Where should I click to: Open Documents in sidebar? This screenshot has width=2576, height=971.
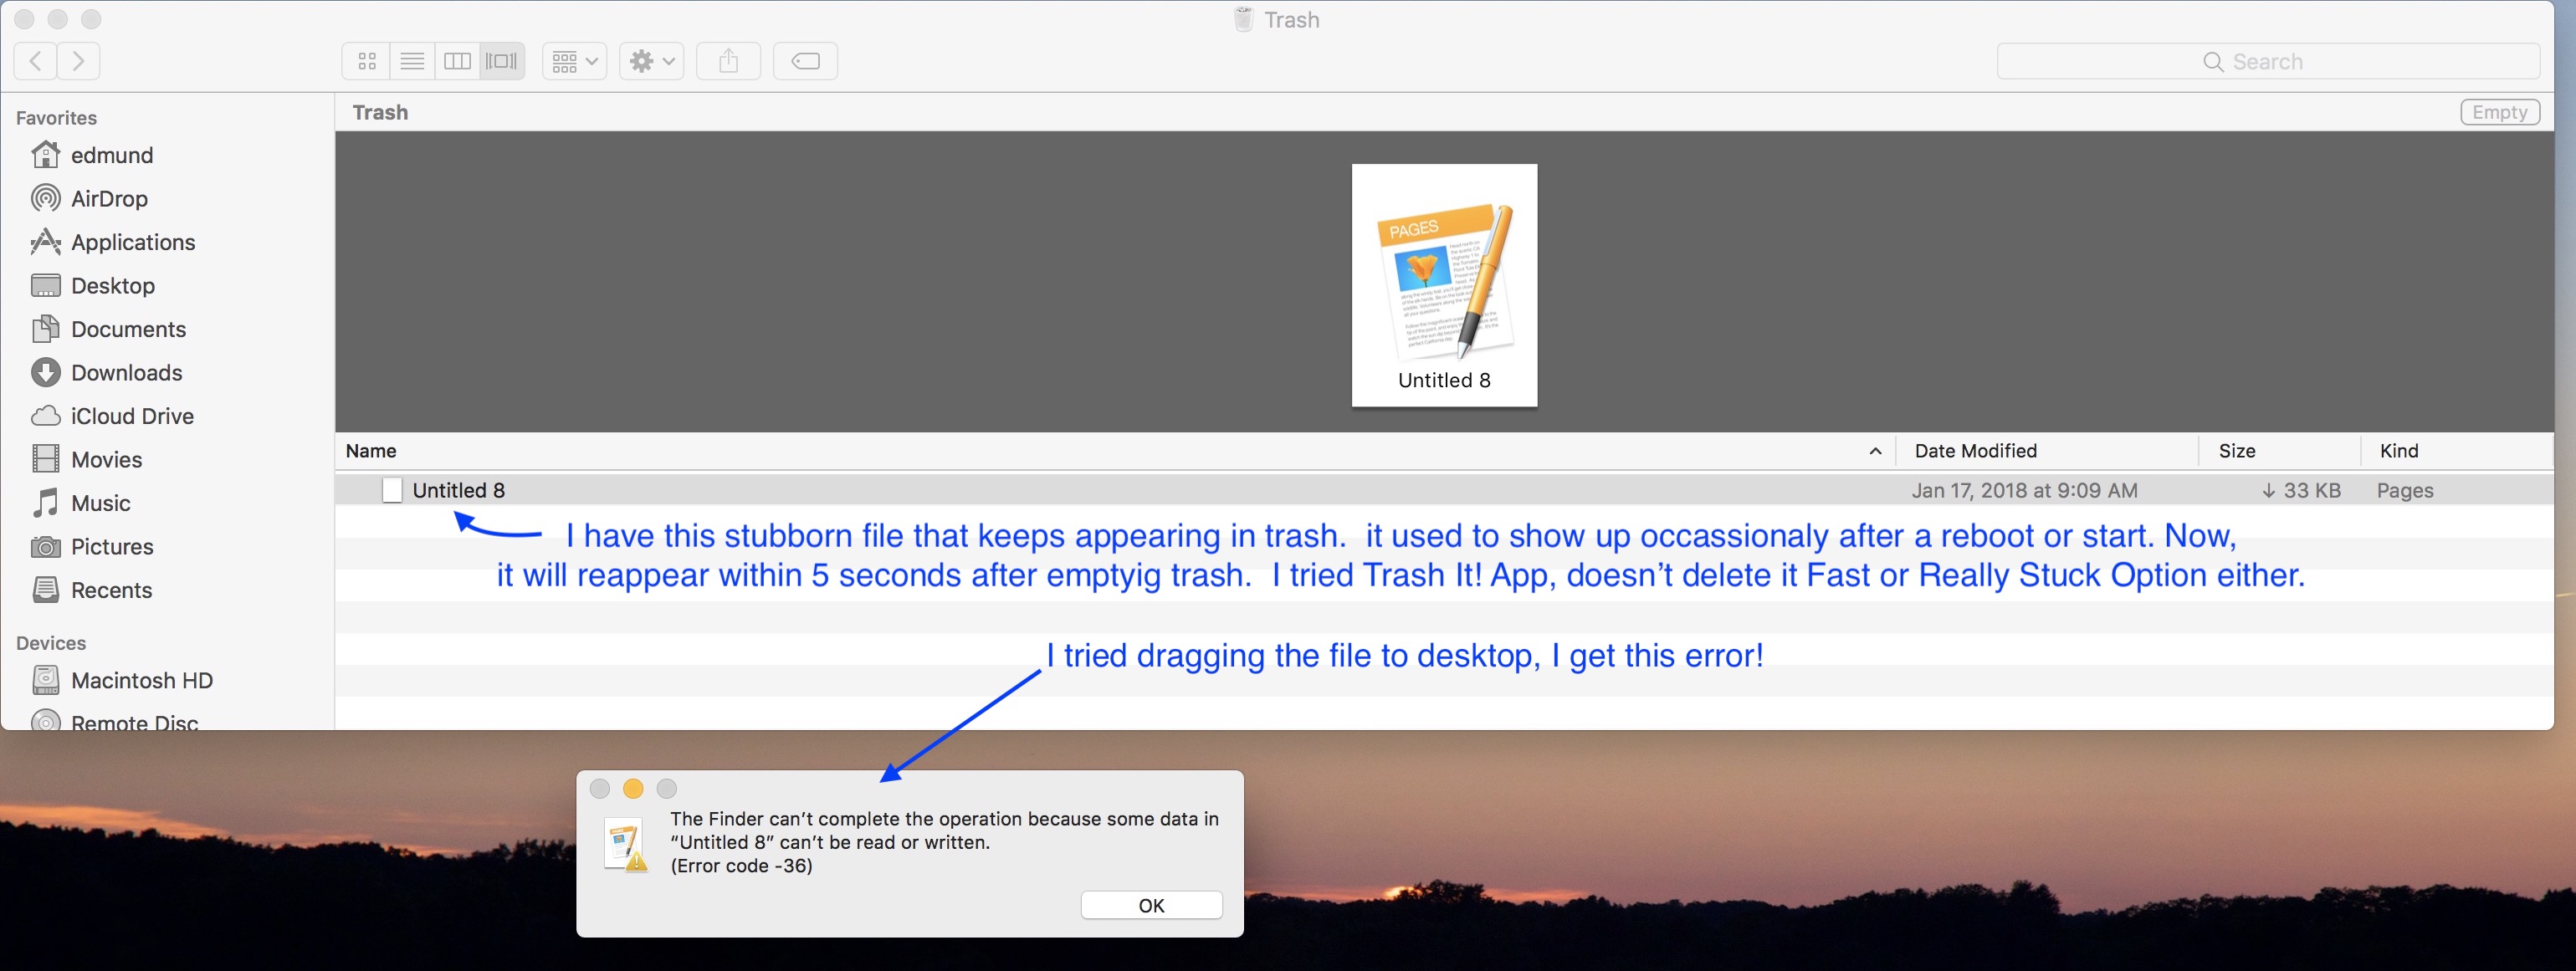click(x=109, y=329)
